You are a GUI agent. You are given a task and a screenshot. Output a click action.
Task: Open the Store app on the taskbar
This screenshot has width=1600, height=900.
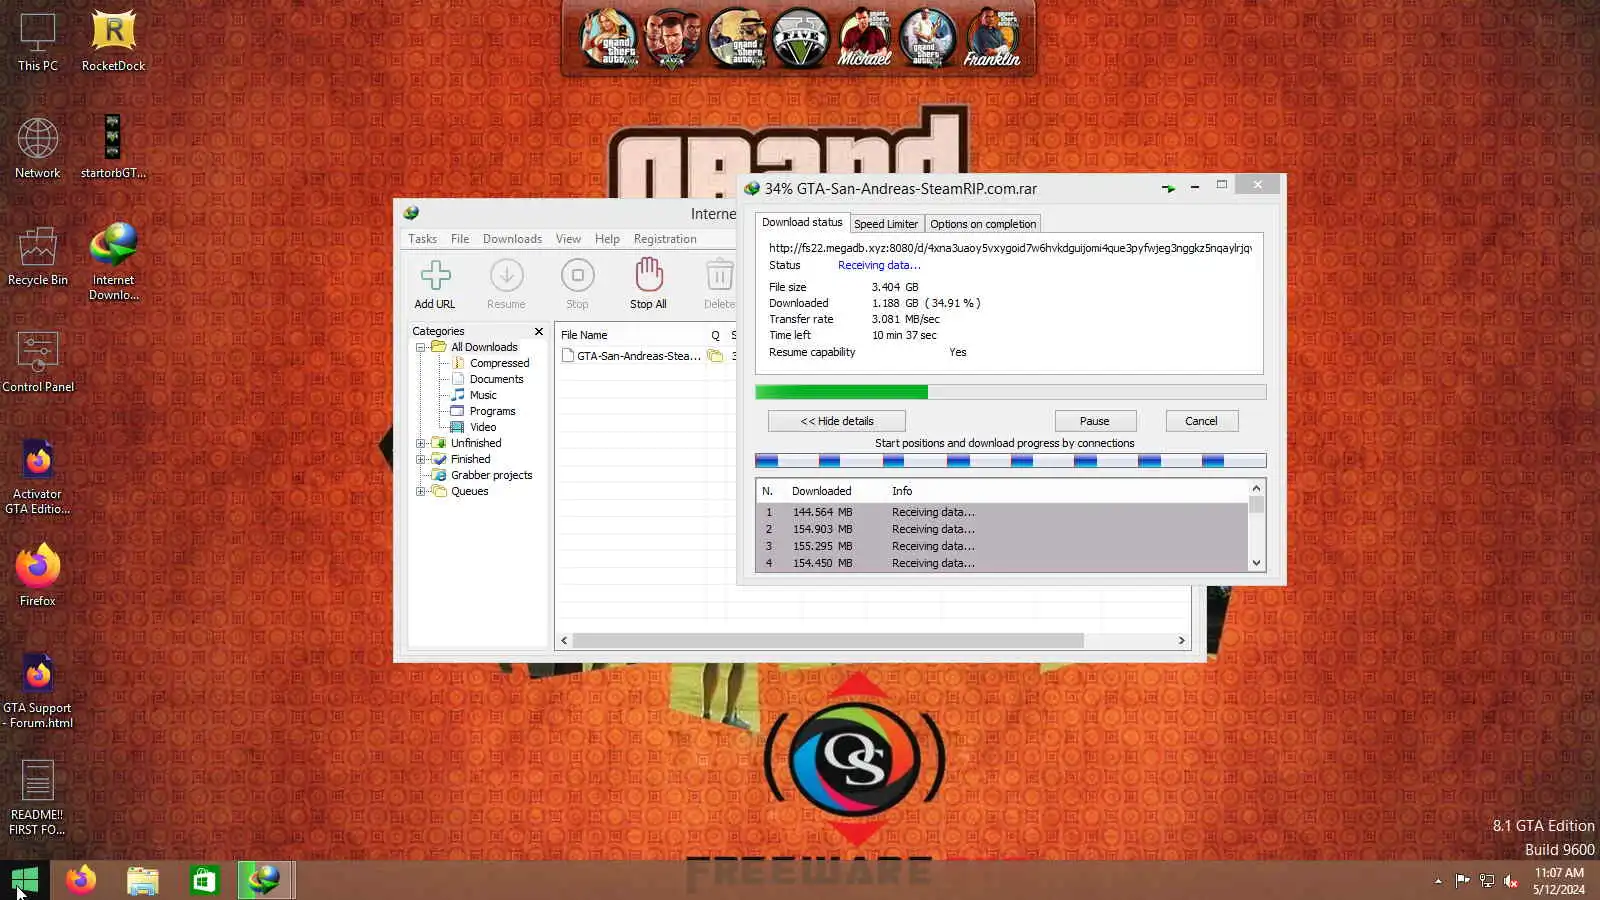click(x=204, y=880)
